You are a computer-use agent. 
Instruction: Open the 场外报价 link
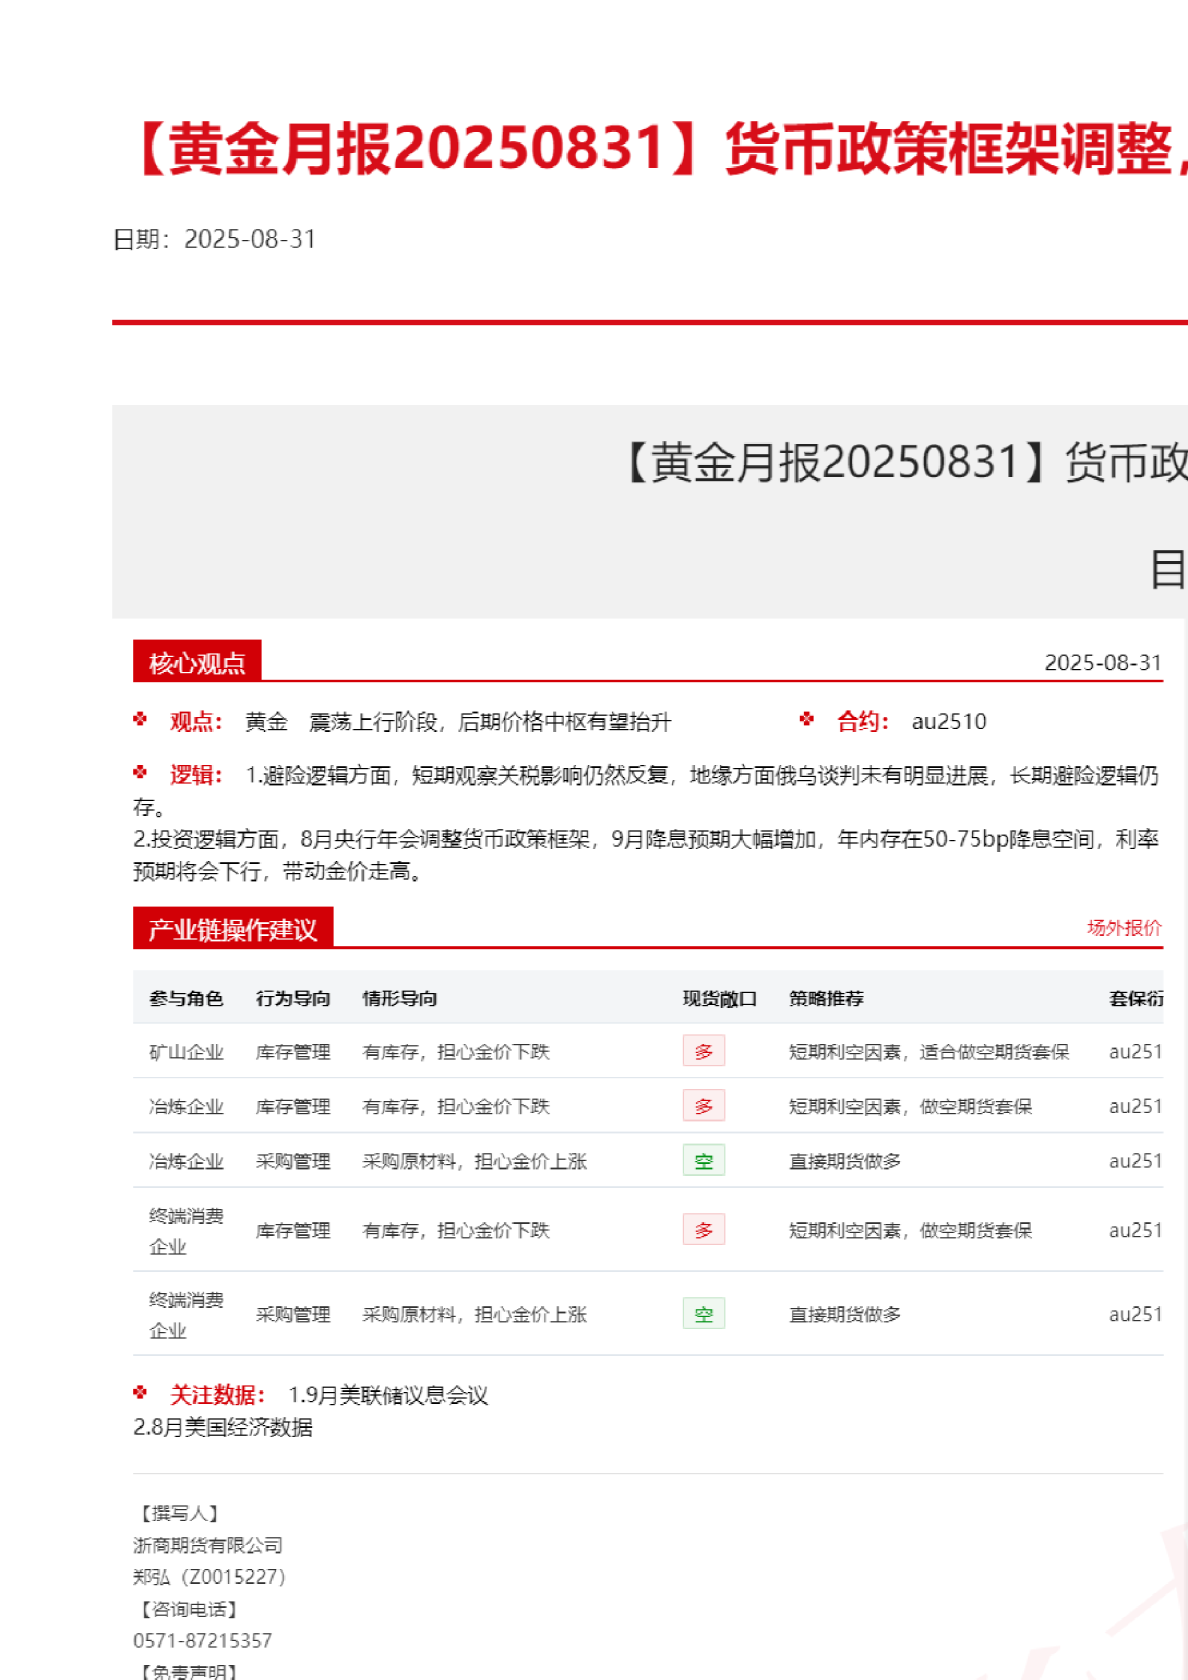[x=1124, y=928]
